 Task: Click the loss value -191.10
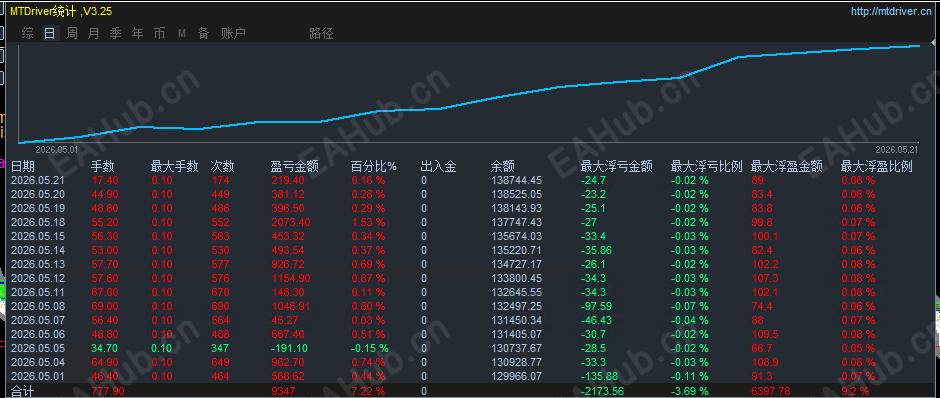tap(290, 348)
